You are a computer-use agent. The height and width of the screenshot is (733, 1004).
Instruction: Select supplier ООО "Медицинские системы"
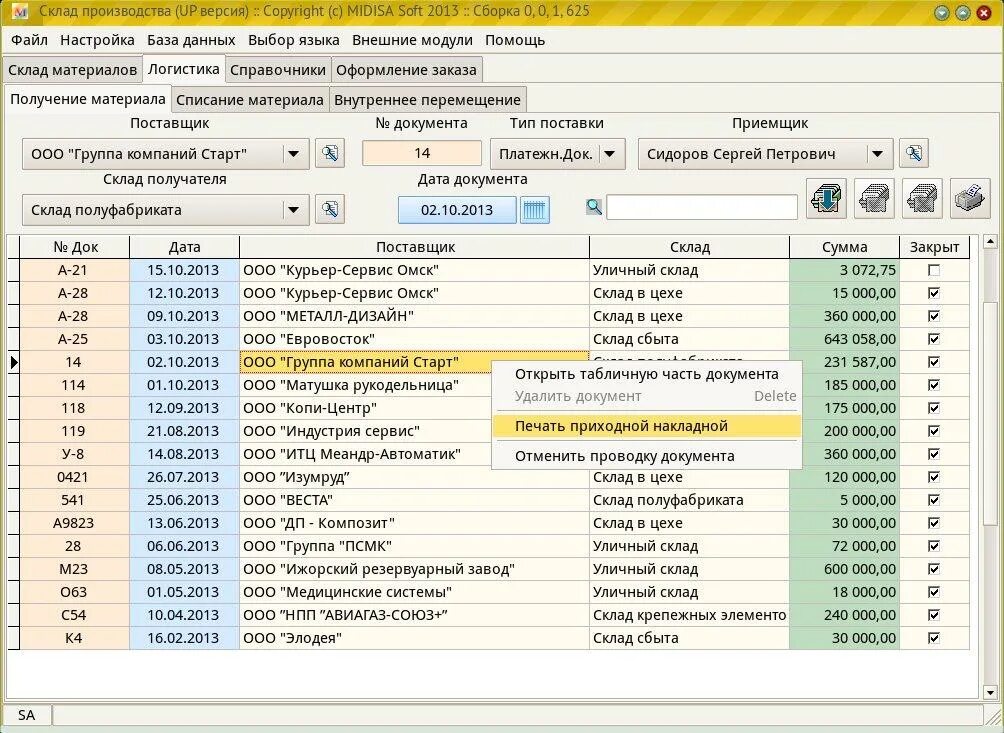click(414, 592)
